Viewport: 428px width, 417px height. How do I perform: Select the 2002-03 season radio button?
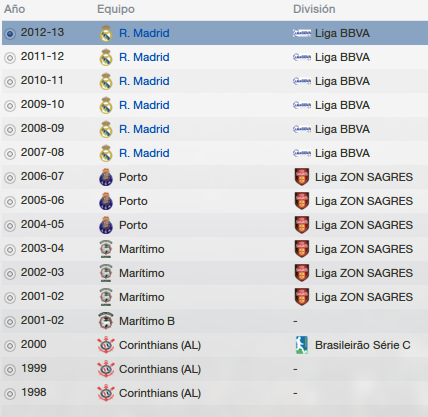pos(10,274)
